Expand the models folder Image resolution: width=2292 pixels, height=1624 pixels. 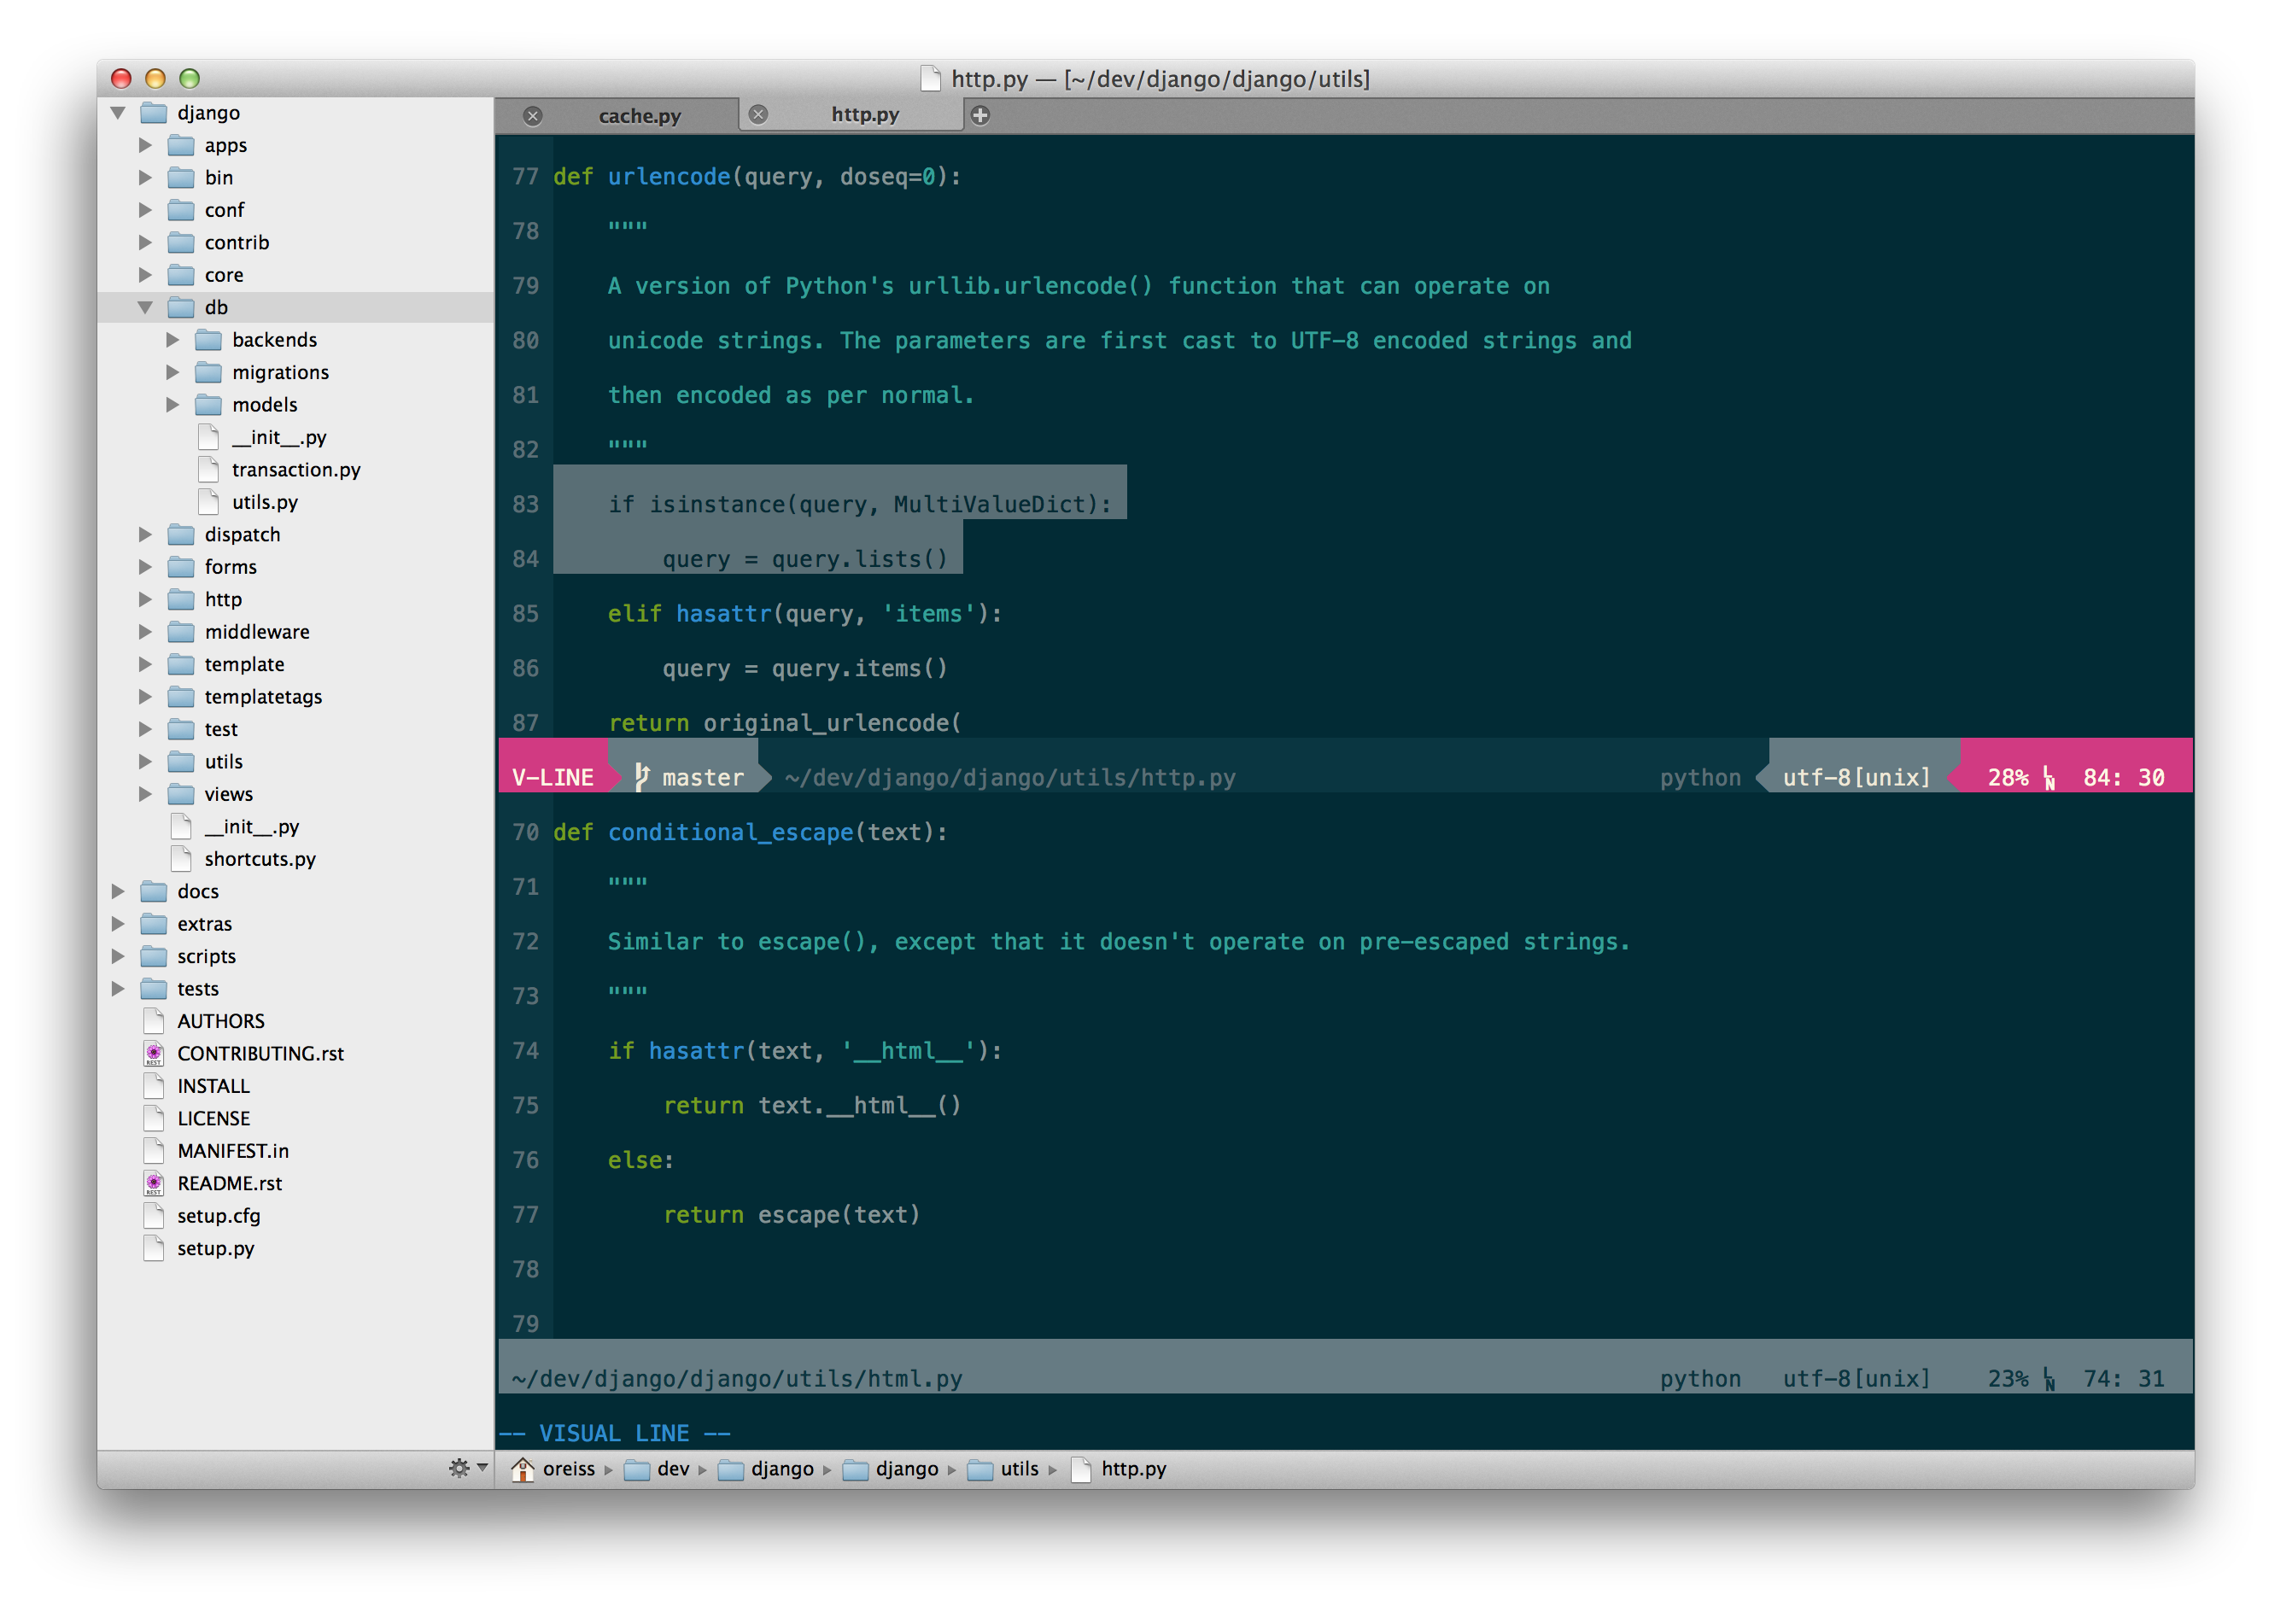173,405
